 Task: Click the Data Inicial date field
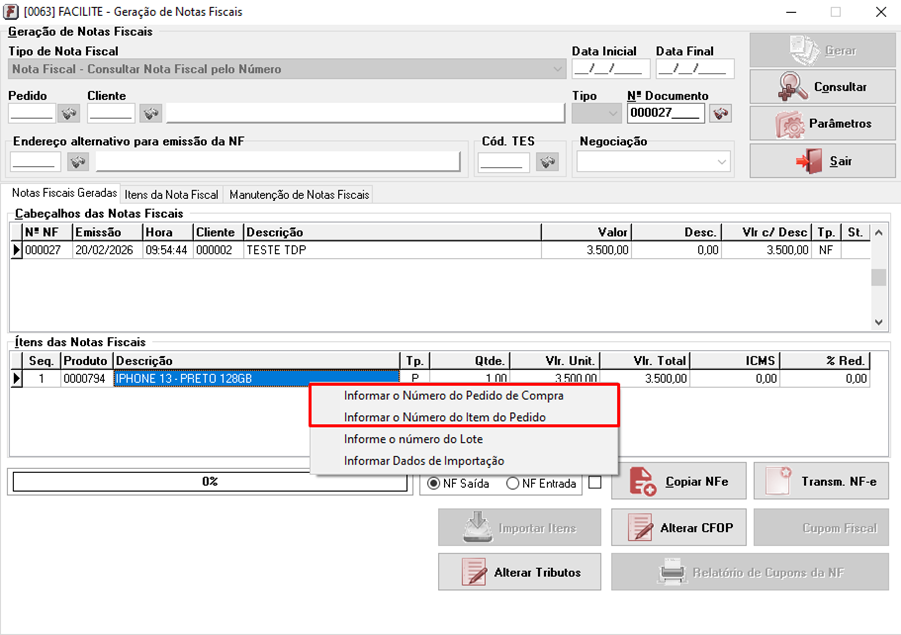(x=610, y=69)
